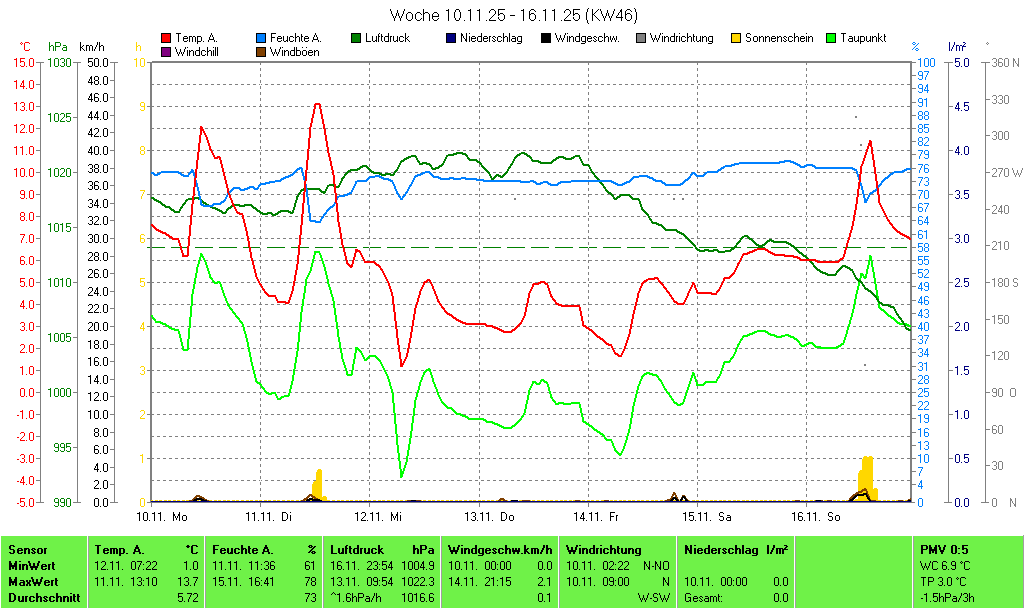Screen dimensions: 1024x608
Task: Select the MaxWert row label
Action: coord(35,582)
